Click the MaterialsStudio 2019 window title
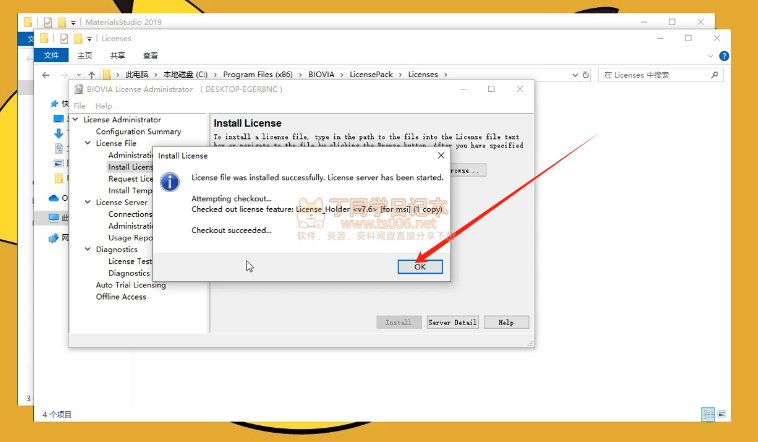The height and width of the screenshot is (442, 758). (123, 22)
